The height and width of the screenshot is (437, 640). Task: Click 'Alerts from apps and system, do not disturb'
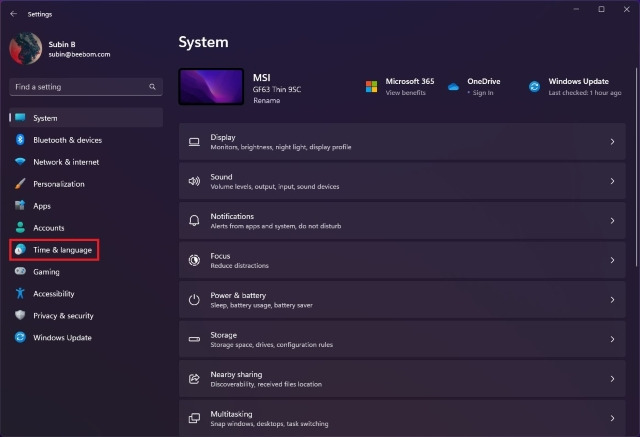click(276, 226)
